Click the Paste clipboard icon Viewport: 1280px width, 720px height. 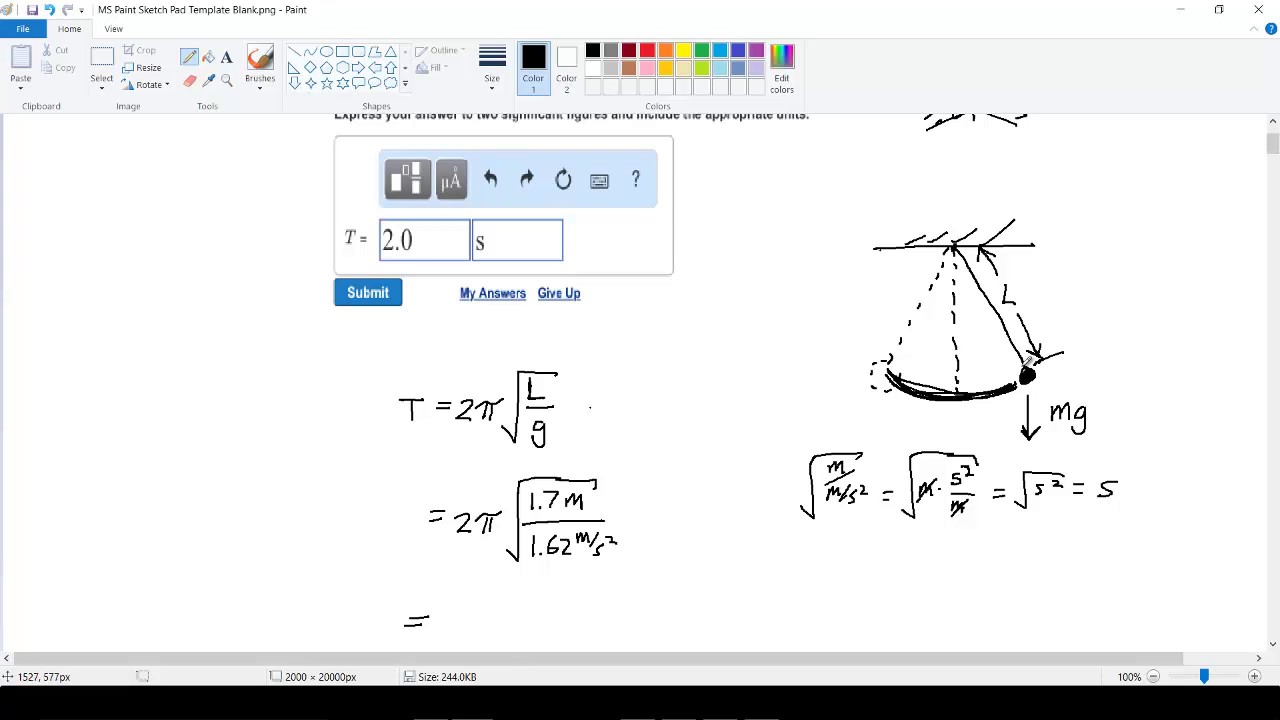(x=21, y=59)
